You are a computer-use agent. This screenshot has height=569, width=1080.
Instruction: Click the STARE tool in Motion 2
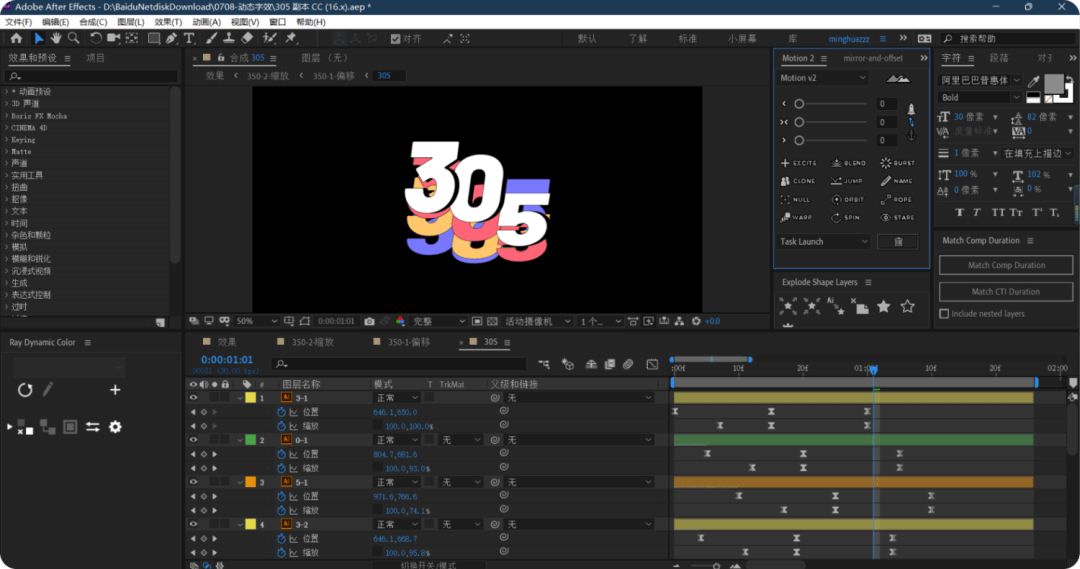click(x=897, y=218)
